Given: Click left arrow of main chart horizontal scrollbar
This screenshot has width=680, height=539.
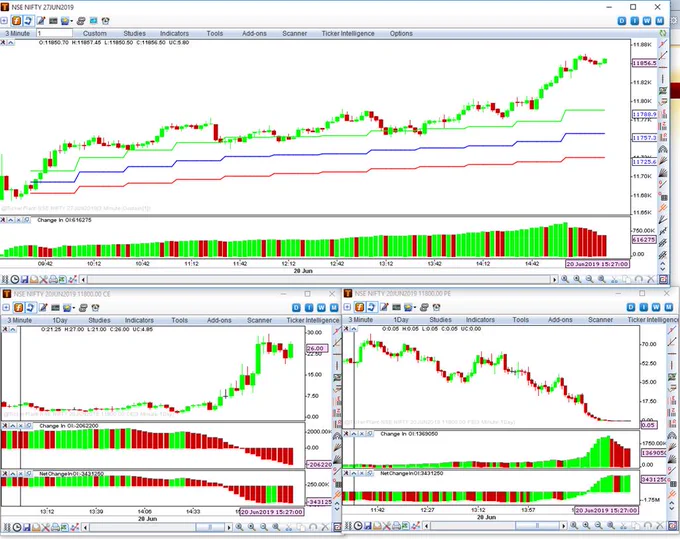Looking at the screenshot, I should coord(84,280).
